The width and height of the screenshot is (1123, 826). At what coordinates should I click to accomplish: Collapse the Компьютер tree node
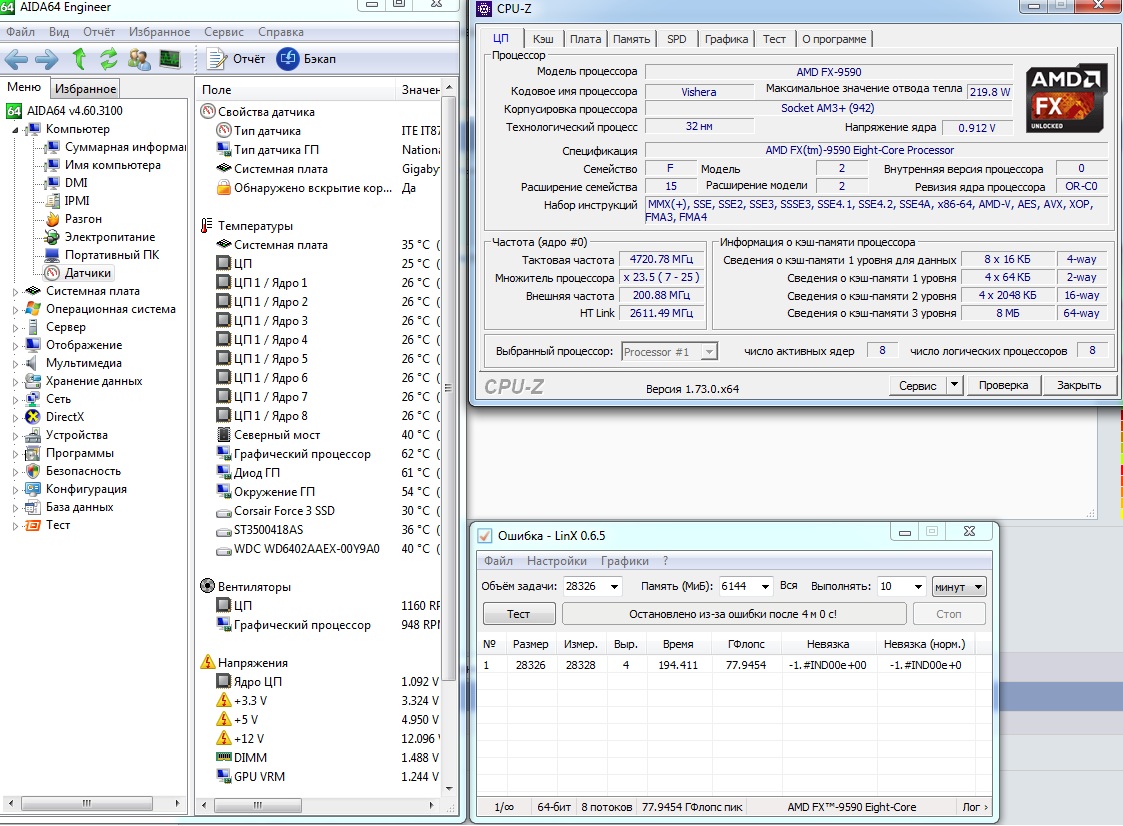pos(15,130)
